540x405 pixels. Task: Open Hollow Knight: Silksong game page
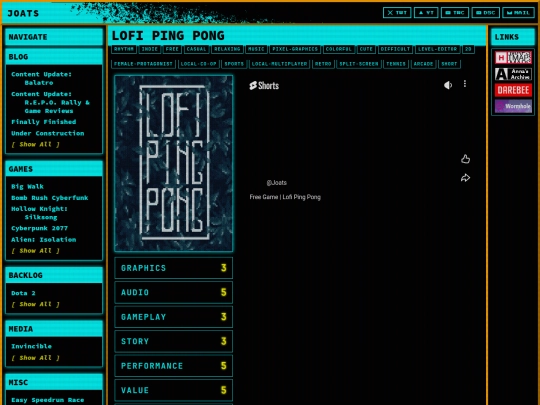pos(39,213)
